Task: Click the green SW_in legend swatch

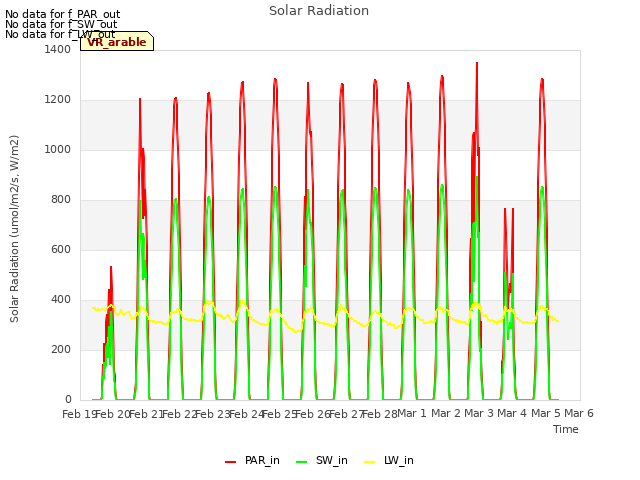Action: point(301,461)
